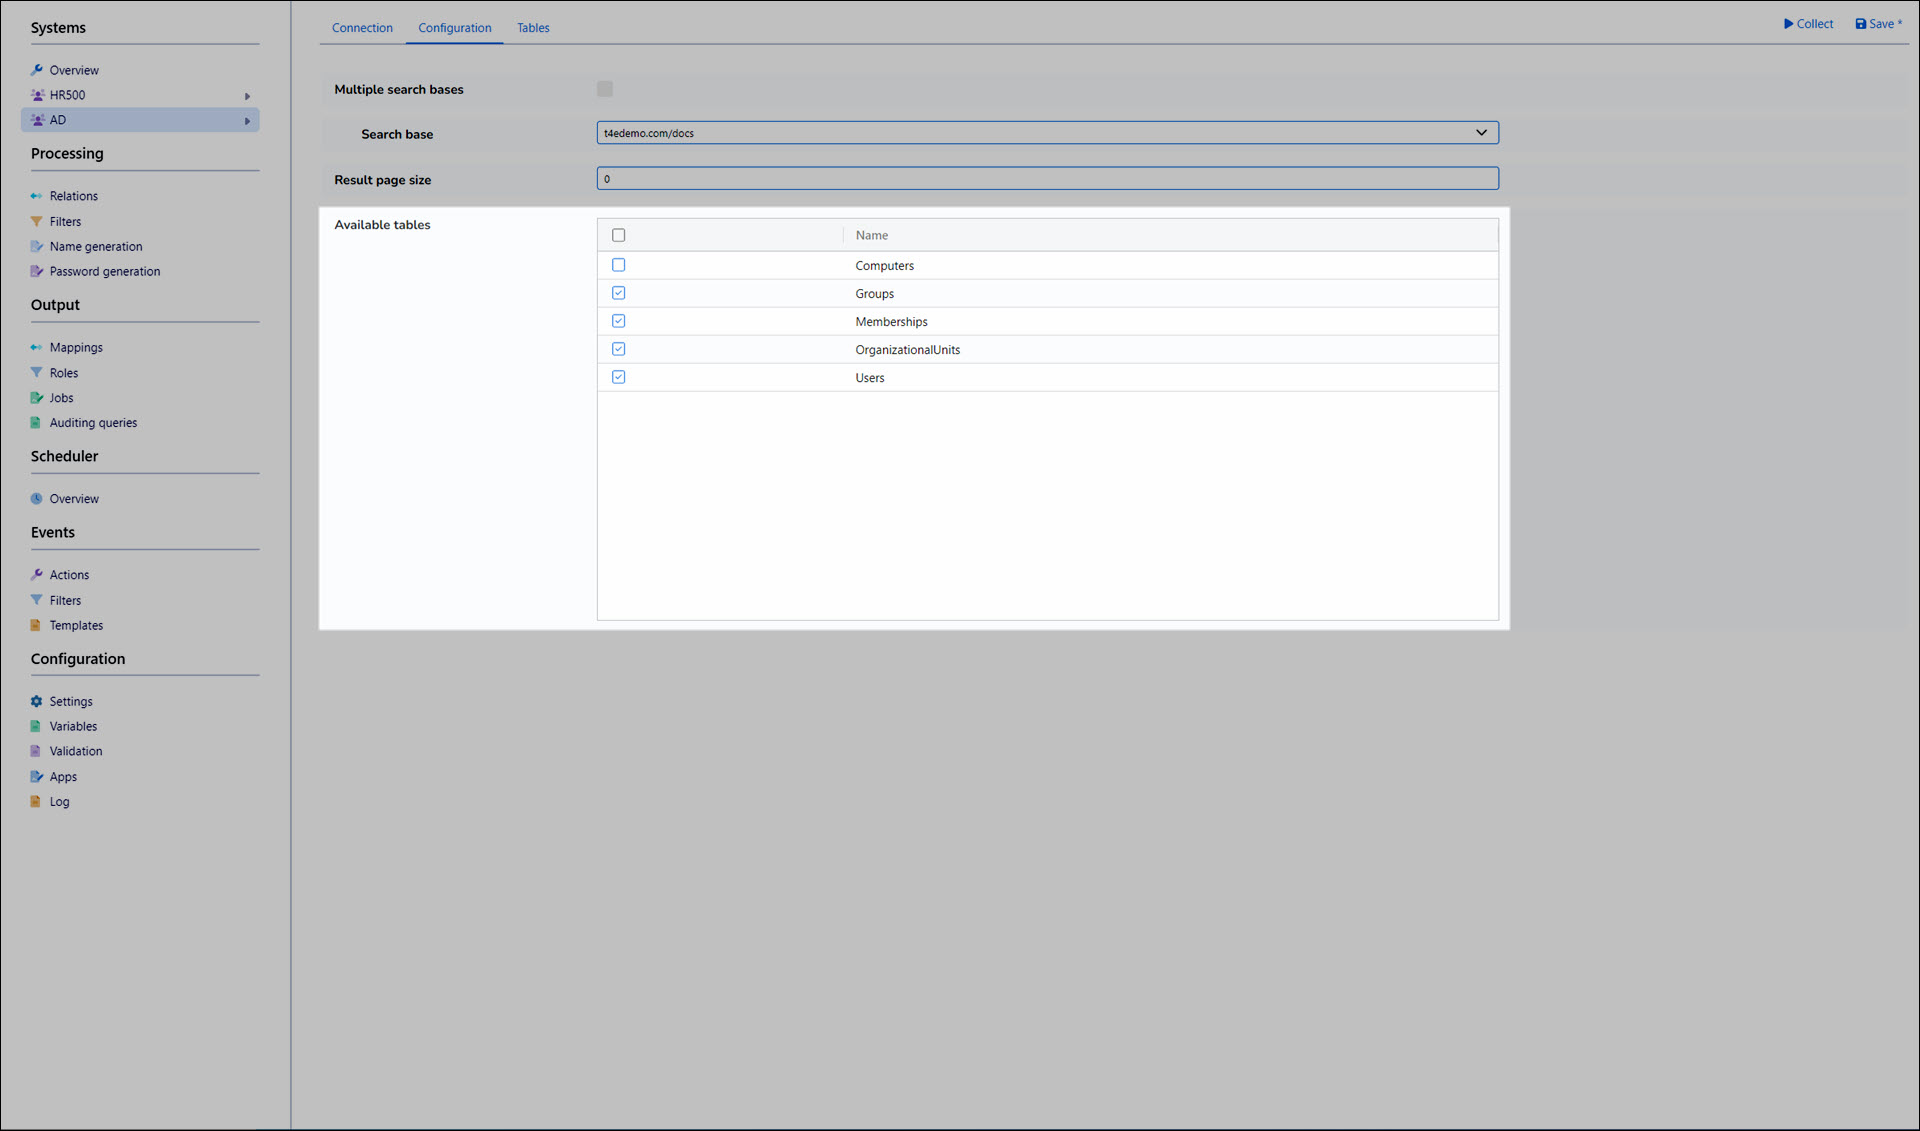Open Mappings via its arrow icon
The height and width of the screenshot is (1131, 1920).
(37, 347)
